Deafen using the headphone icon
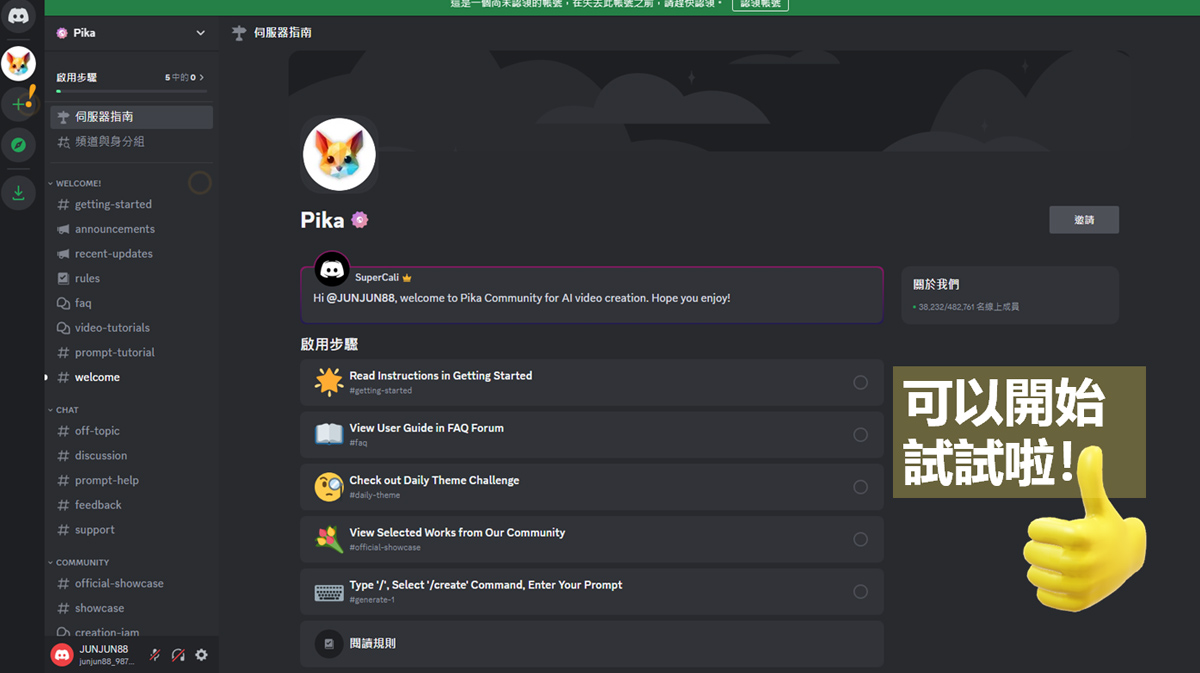1200x673 pixels. click(x=178, y=655)
